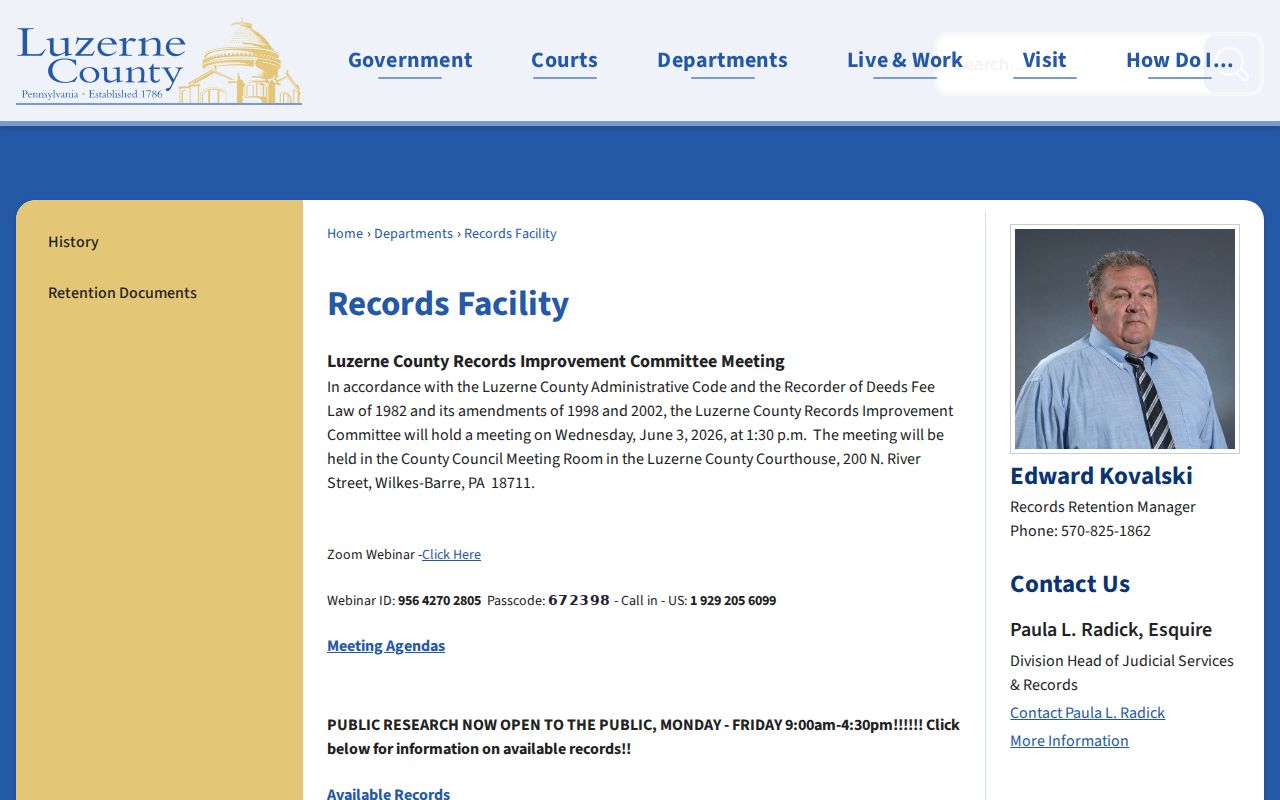1280x800 pixels.
Task: Click the phone number 570-825-1862
Action: tap(1106, 531)
